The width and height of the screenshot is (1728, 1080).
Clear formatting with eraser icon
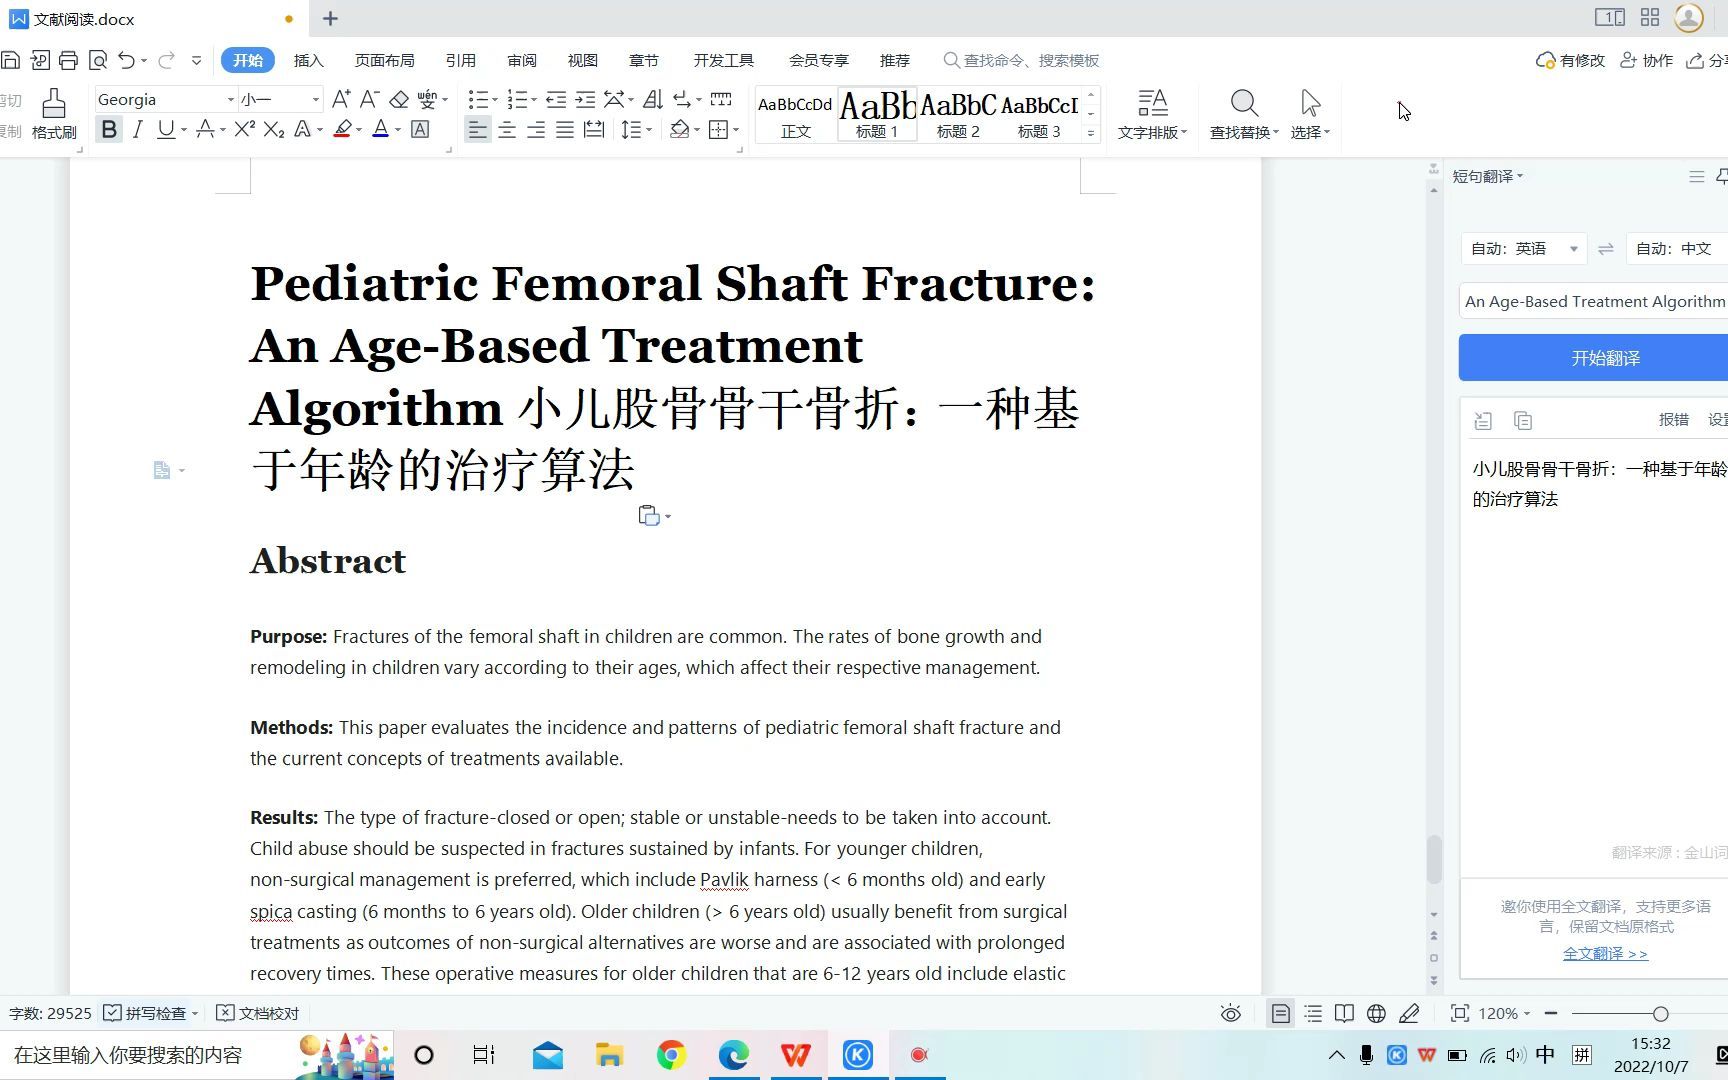coord(399,99)
